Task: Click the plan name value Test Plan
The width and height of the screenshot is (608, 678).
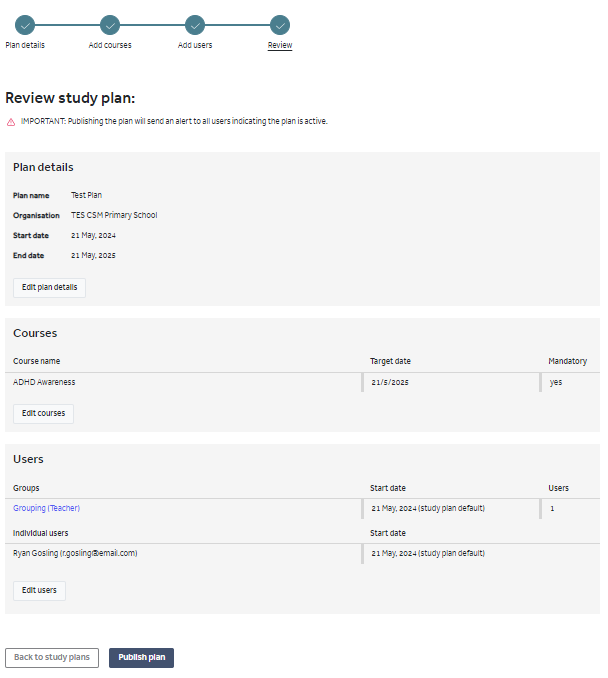Action: click(x=86, y=195)
